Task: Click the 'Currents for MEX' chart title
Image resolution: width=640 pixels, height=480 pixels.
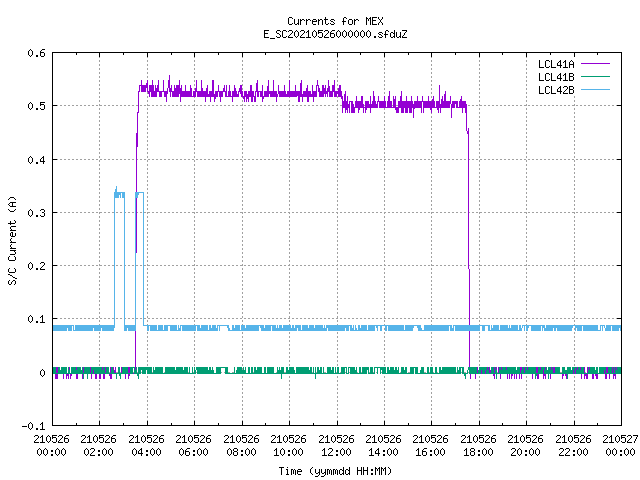Action: 335,21
